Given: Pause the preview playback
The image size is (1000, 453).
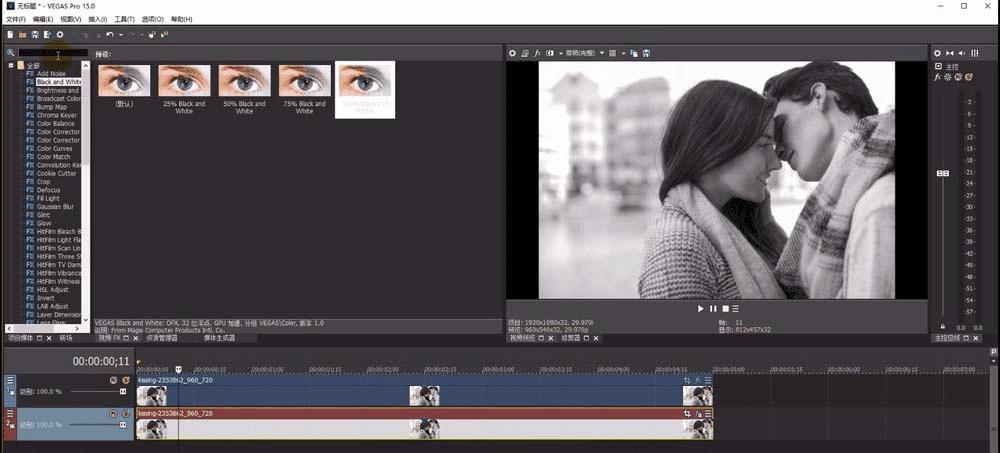Looking at the screenshot, I should click(x=713, y=309).
